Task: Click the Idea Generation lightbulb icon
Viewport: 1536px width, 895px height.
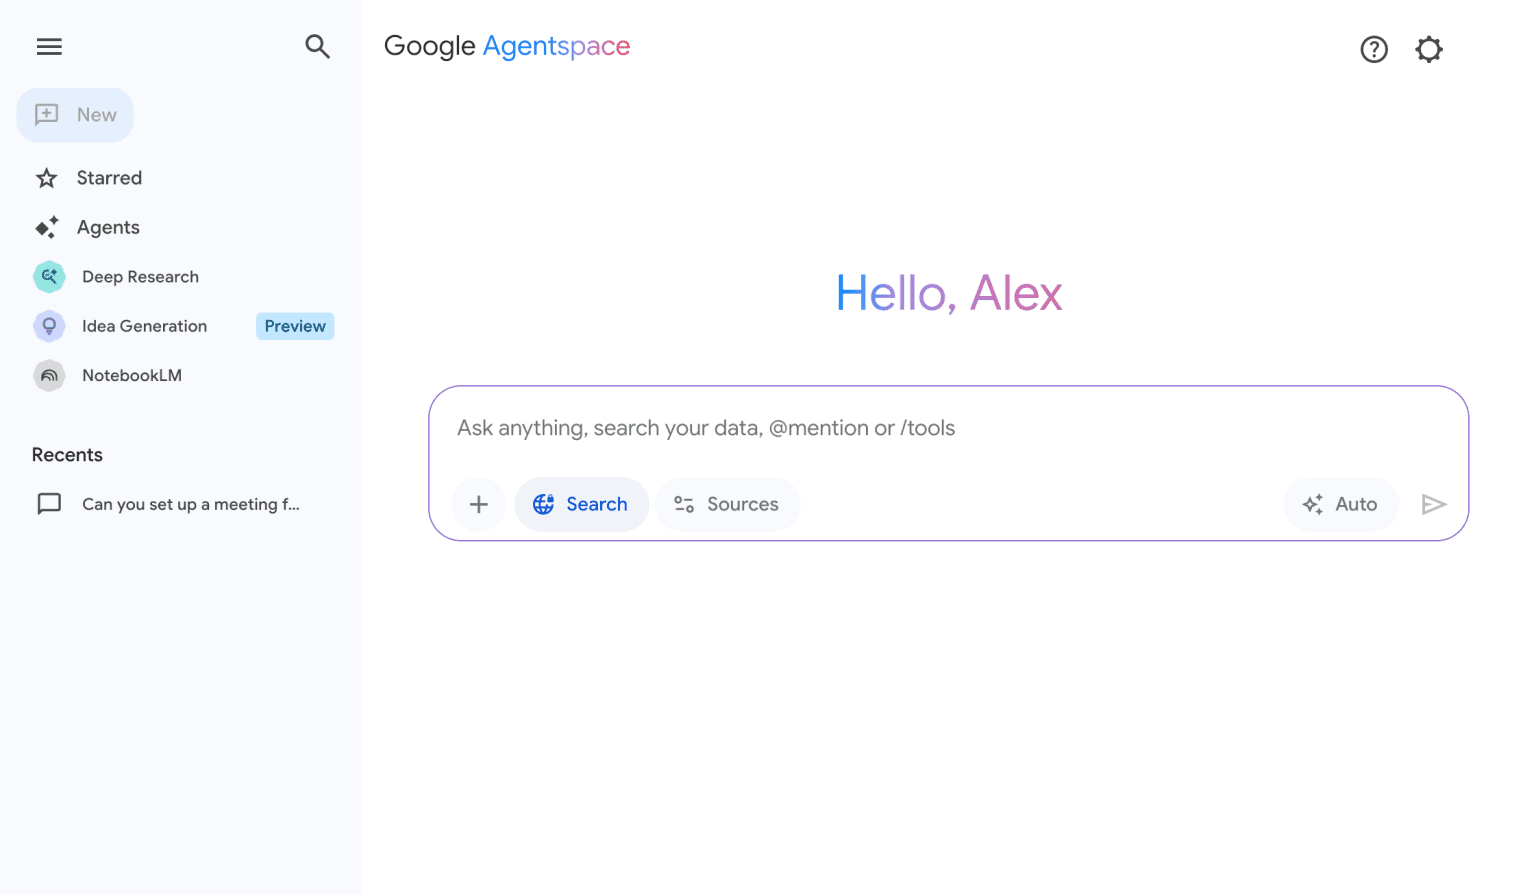Action: pos(49,326)
